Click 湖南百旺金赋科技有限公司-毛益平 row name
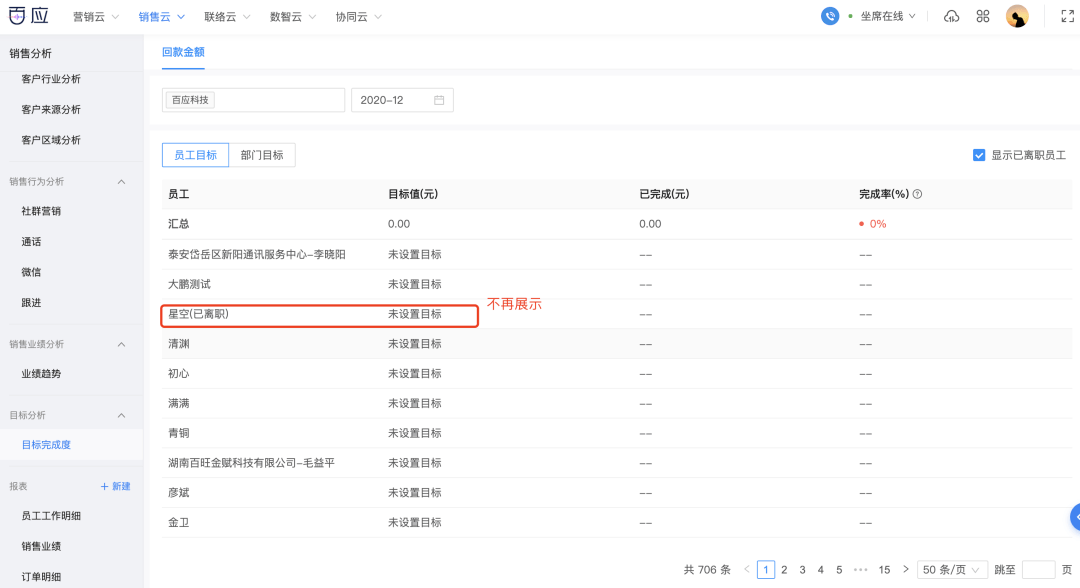1080x588 pixels. point(251,463)
